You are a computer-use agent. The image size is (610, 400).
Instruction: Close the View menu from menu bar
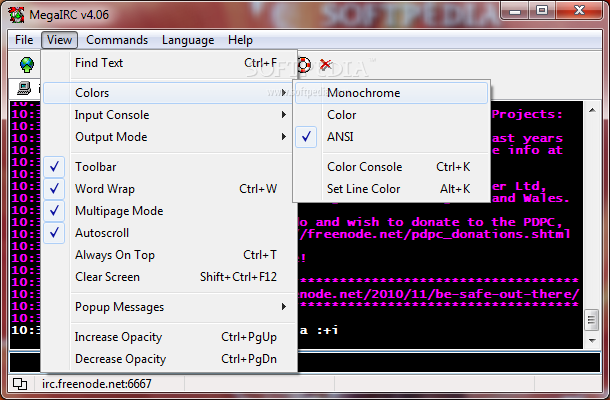pyautogui.click(x=60, y=40)
